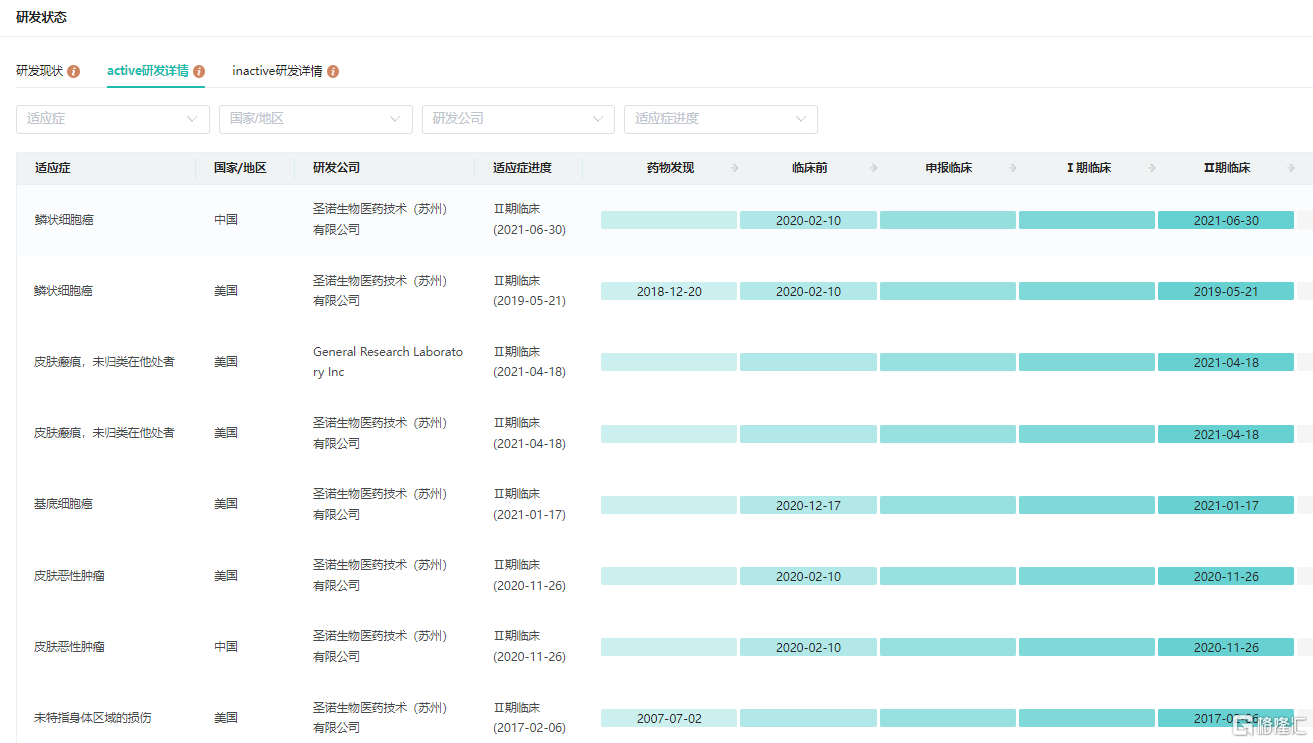The height and width of the screenshot is (743, 1313).
Task: Click Ⅱ期临床 (2017-02-06) progress cell
Action: coord(529,718)
